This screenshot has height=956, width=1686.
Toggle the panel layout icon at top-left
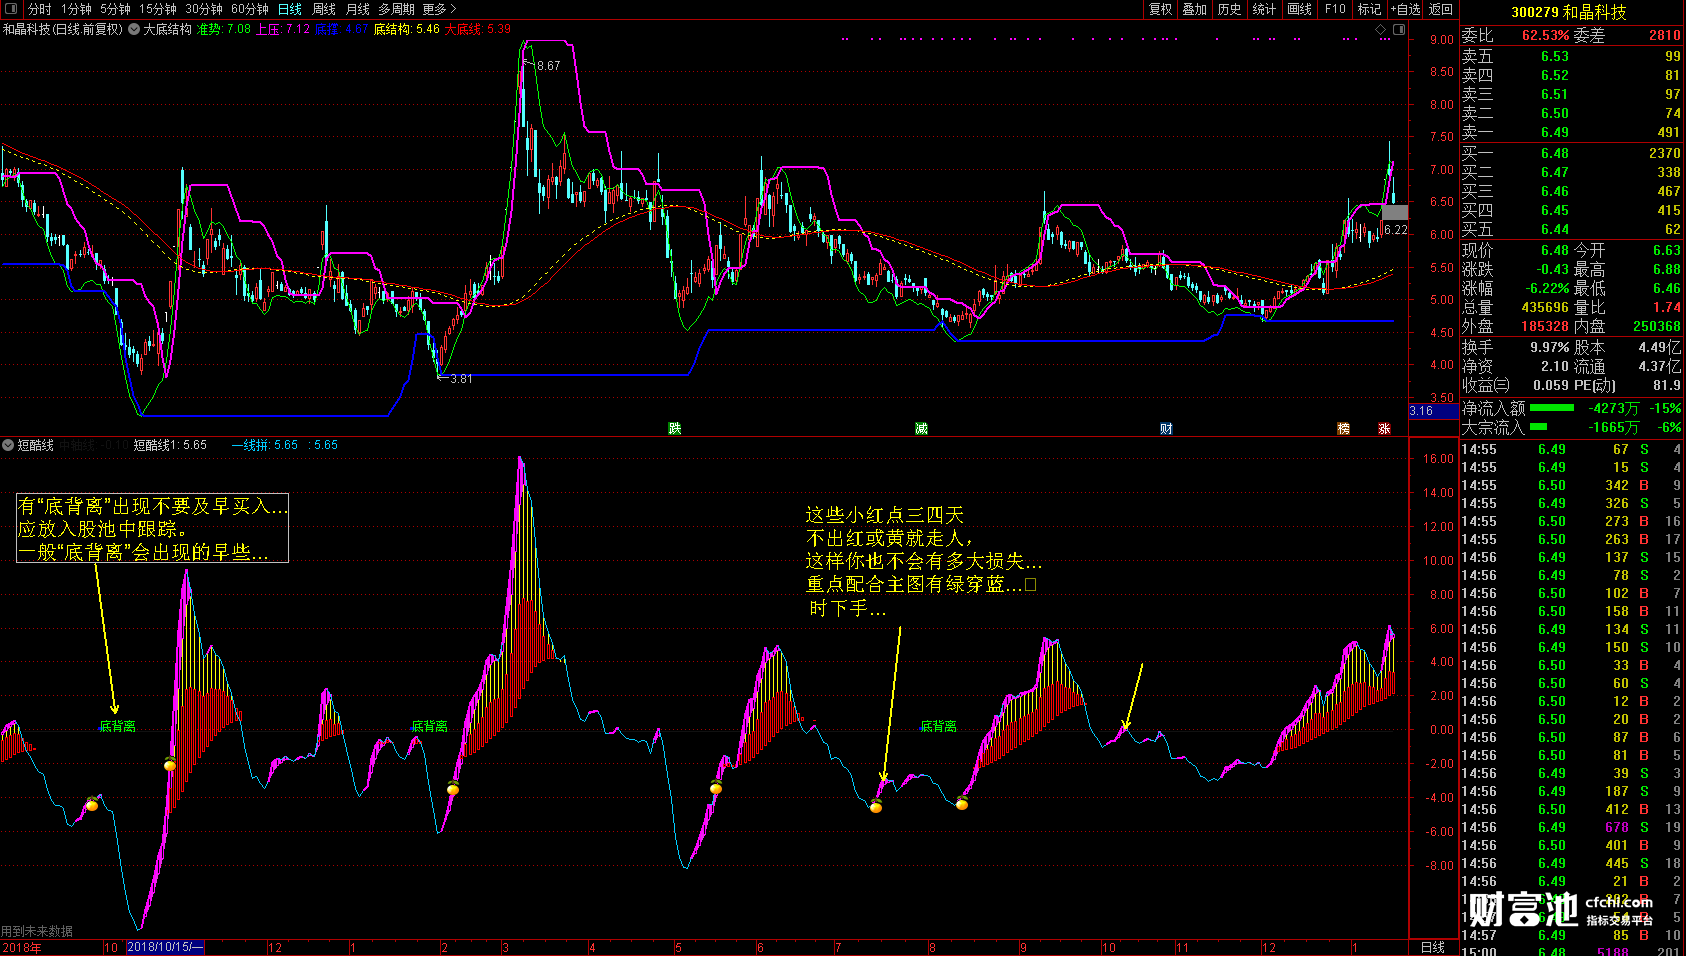pyautogui.click(x=10, y=9)
